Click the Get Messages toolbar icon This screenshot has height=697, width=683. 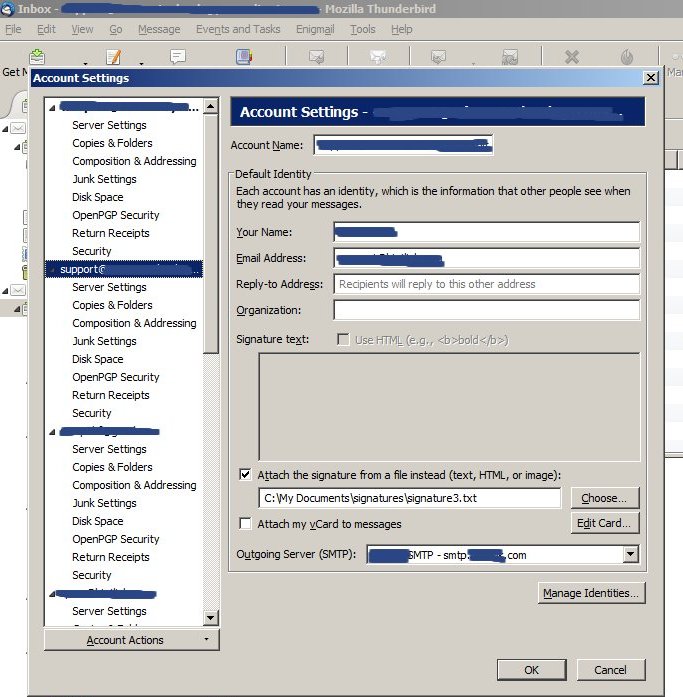[x=37, y=57]
